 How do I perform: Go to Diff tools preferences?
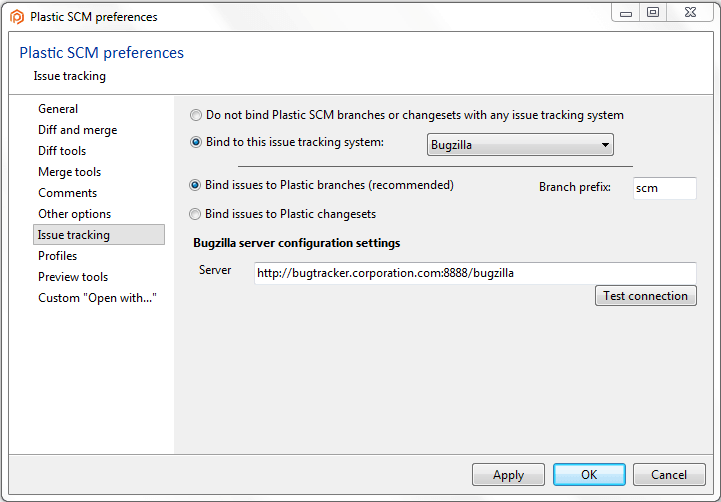pyautogui.click(x=62, y=151)
